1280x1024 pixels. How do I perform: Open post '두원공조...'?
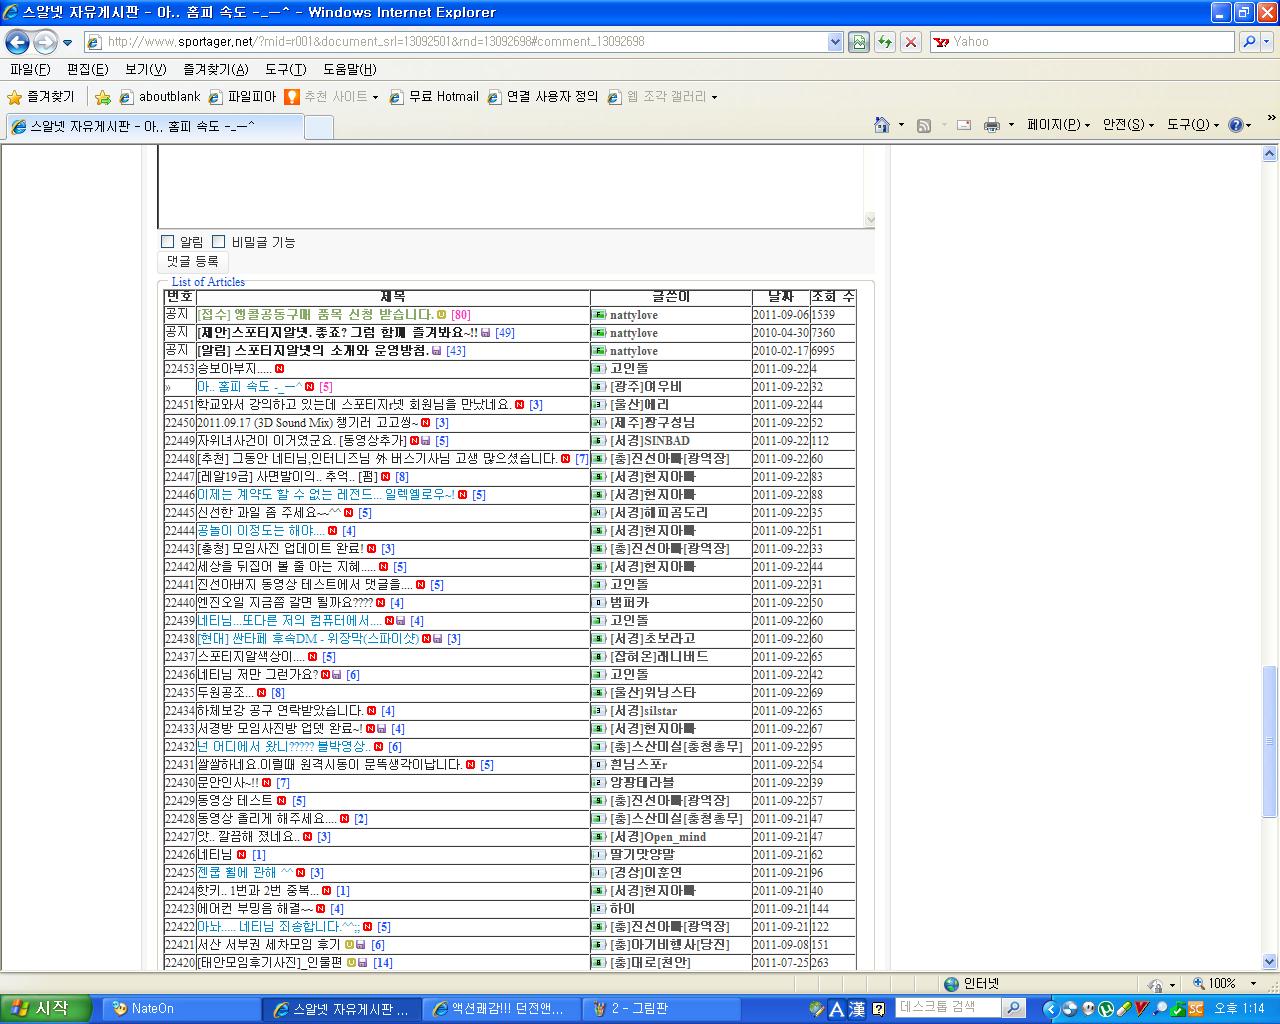tap(225, 693)
